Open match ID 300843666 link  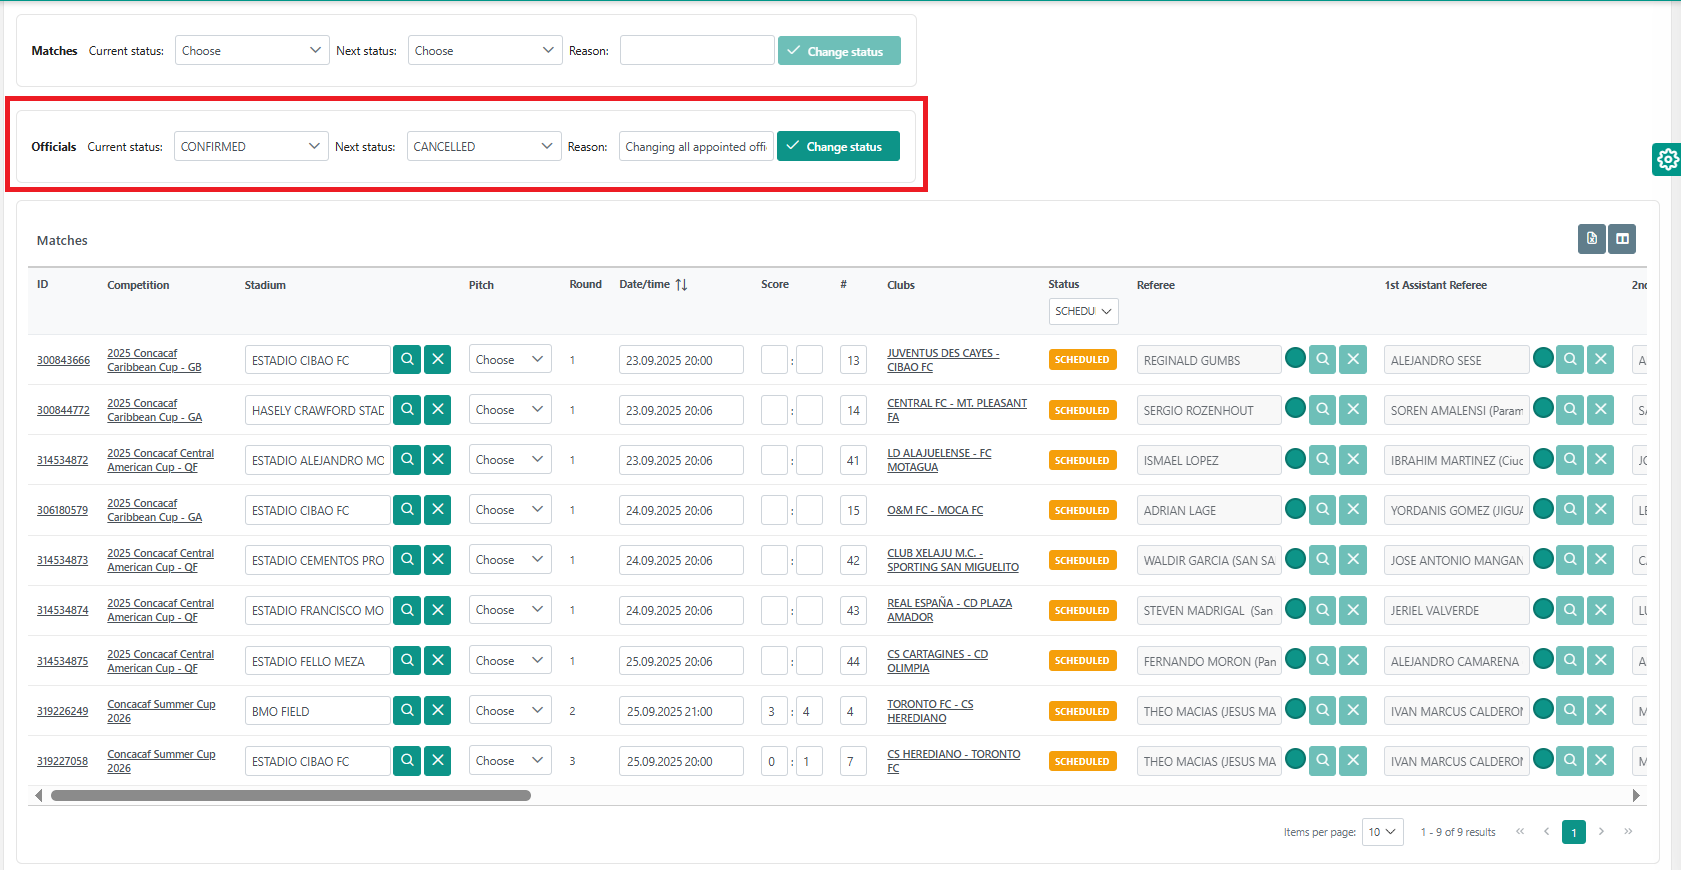point(63,360)
